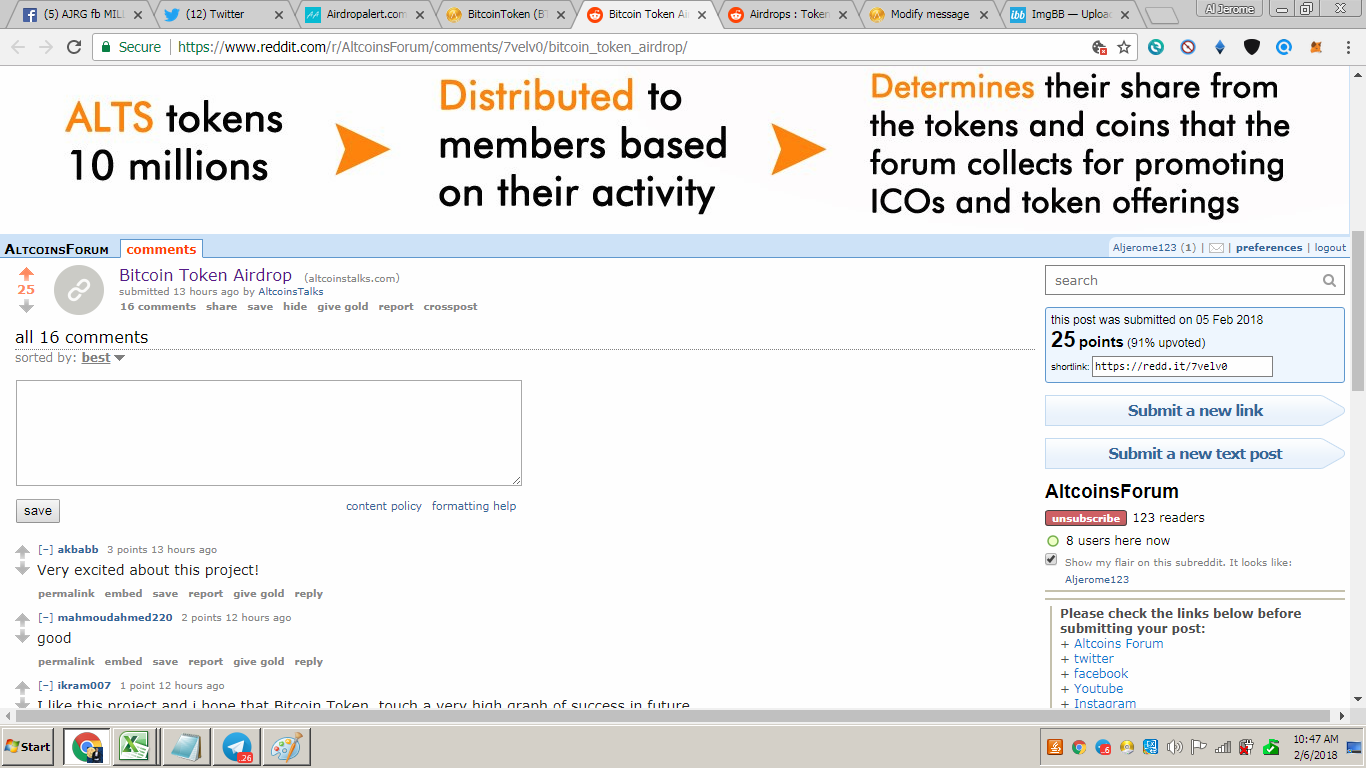This screenshot has width=1366, height=768.
Task: Switch to the Modify message tab
Action: [929, 15]
